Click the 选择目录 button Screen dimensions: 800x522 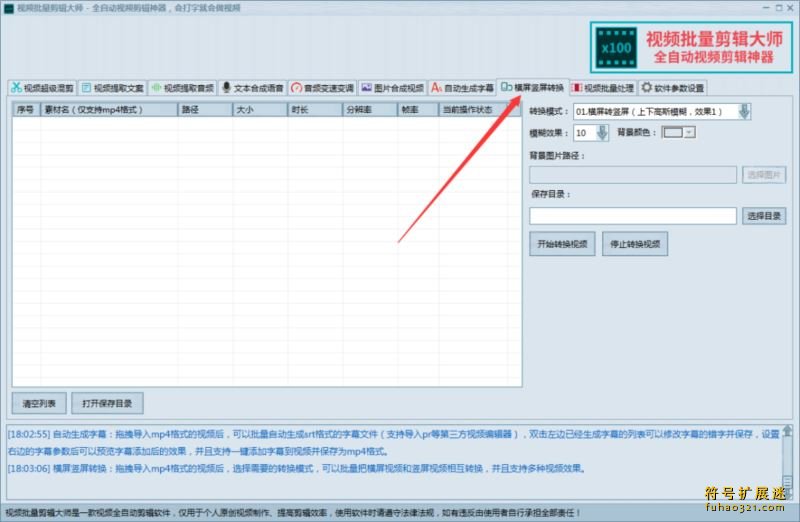[765, 215]
